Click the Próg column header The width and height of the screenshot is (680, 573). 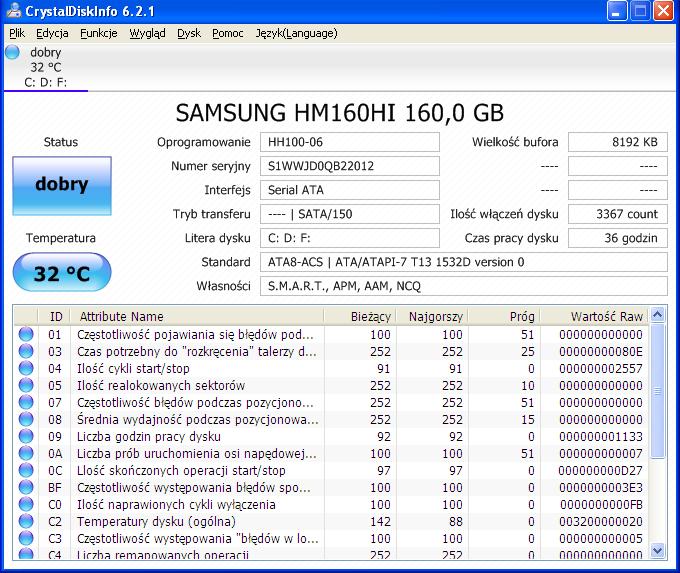[x=504, y=317]
